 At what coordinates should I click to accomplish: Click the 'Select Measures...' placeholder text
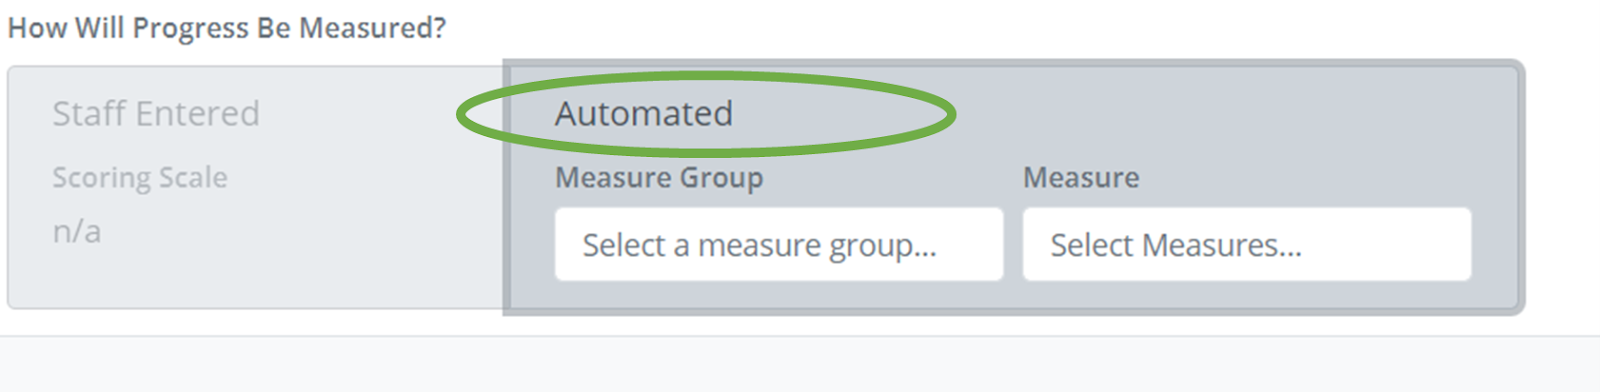coord(1176,245)
